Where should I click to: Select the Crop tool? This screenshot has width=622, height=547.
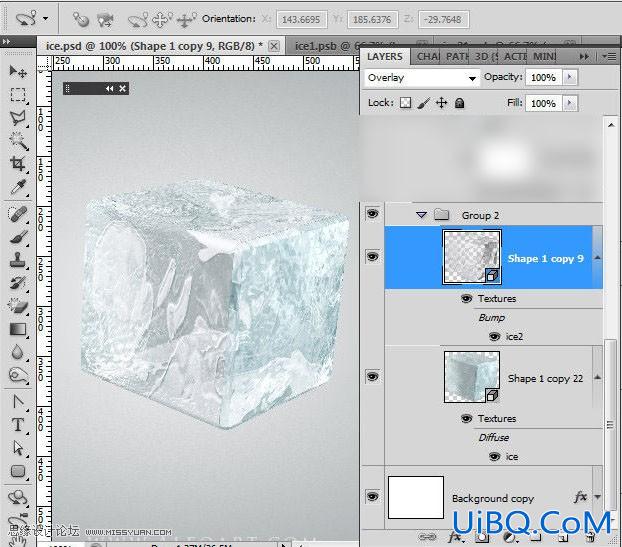coord(18,163)
